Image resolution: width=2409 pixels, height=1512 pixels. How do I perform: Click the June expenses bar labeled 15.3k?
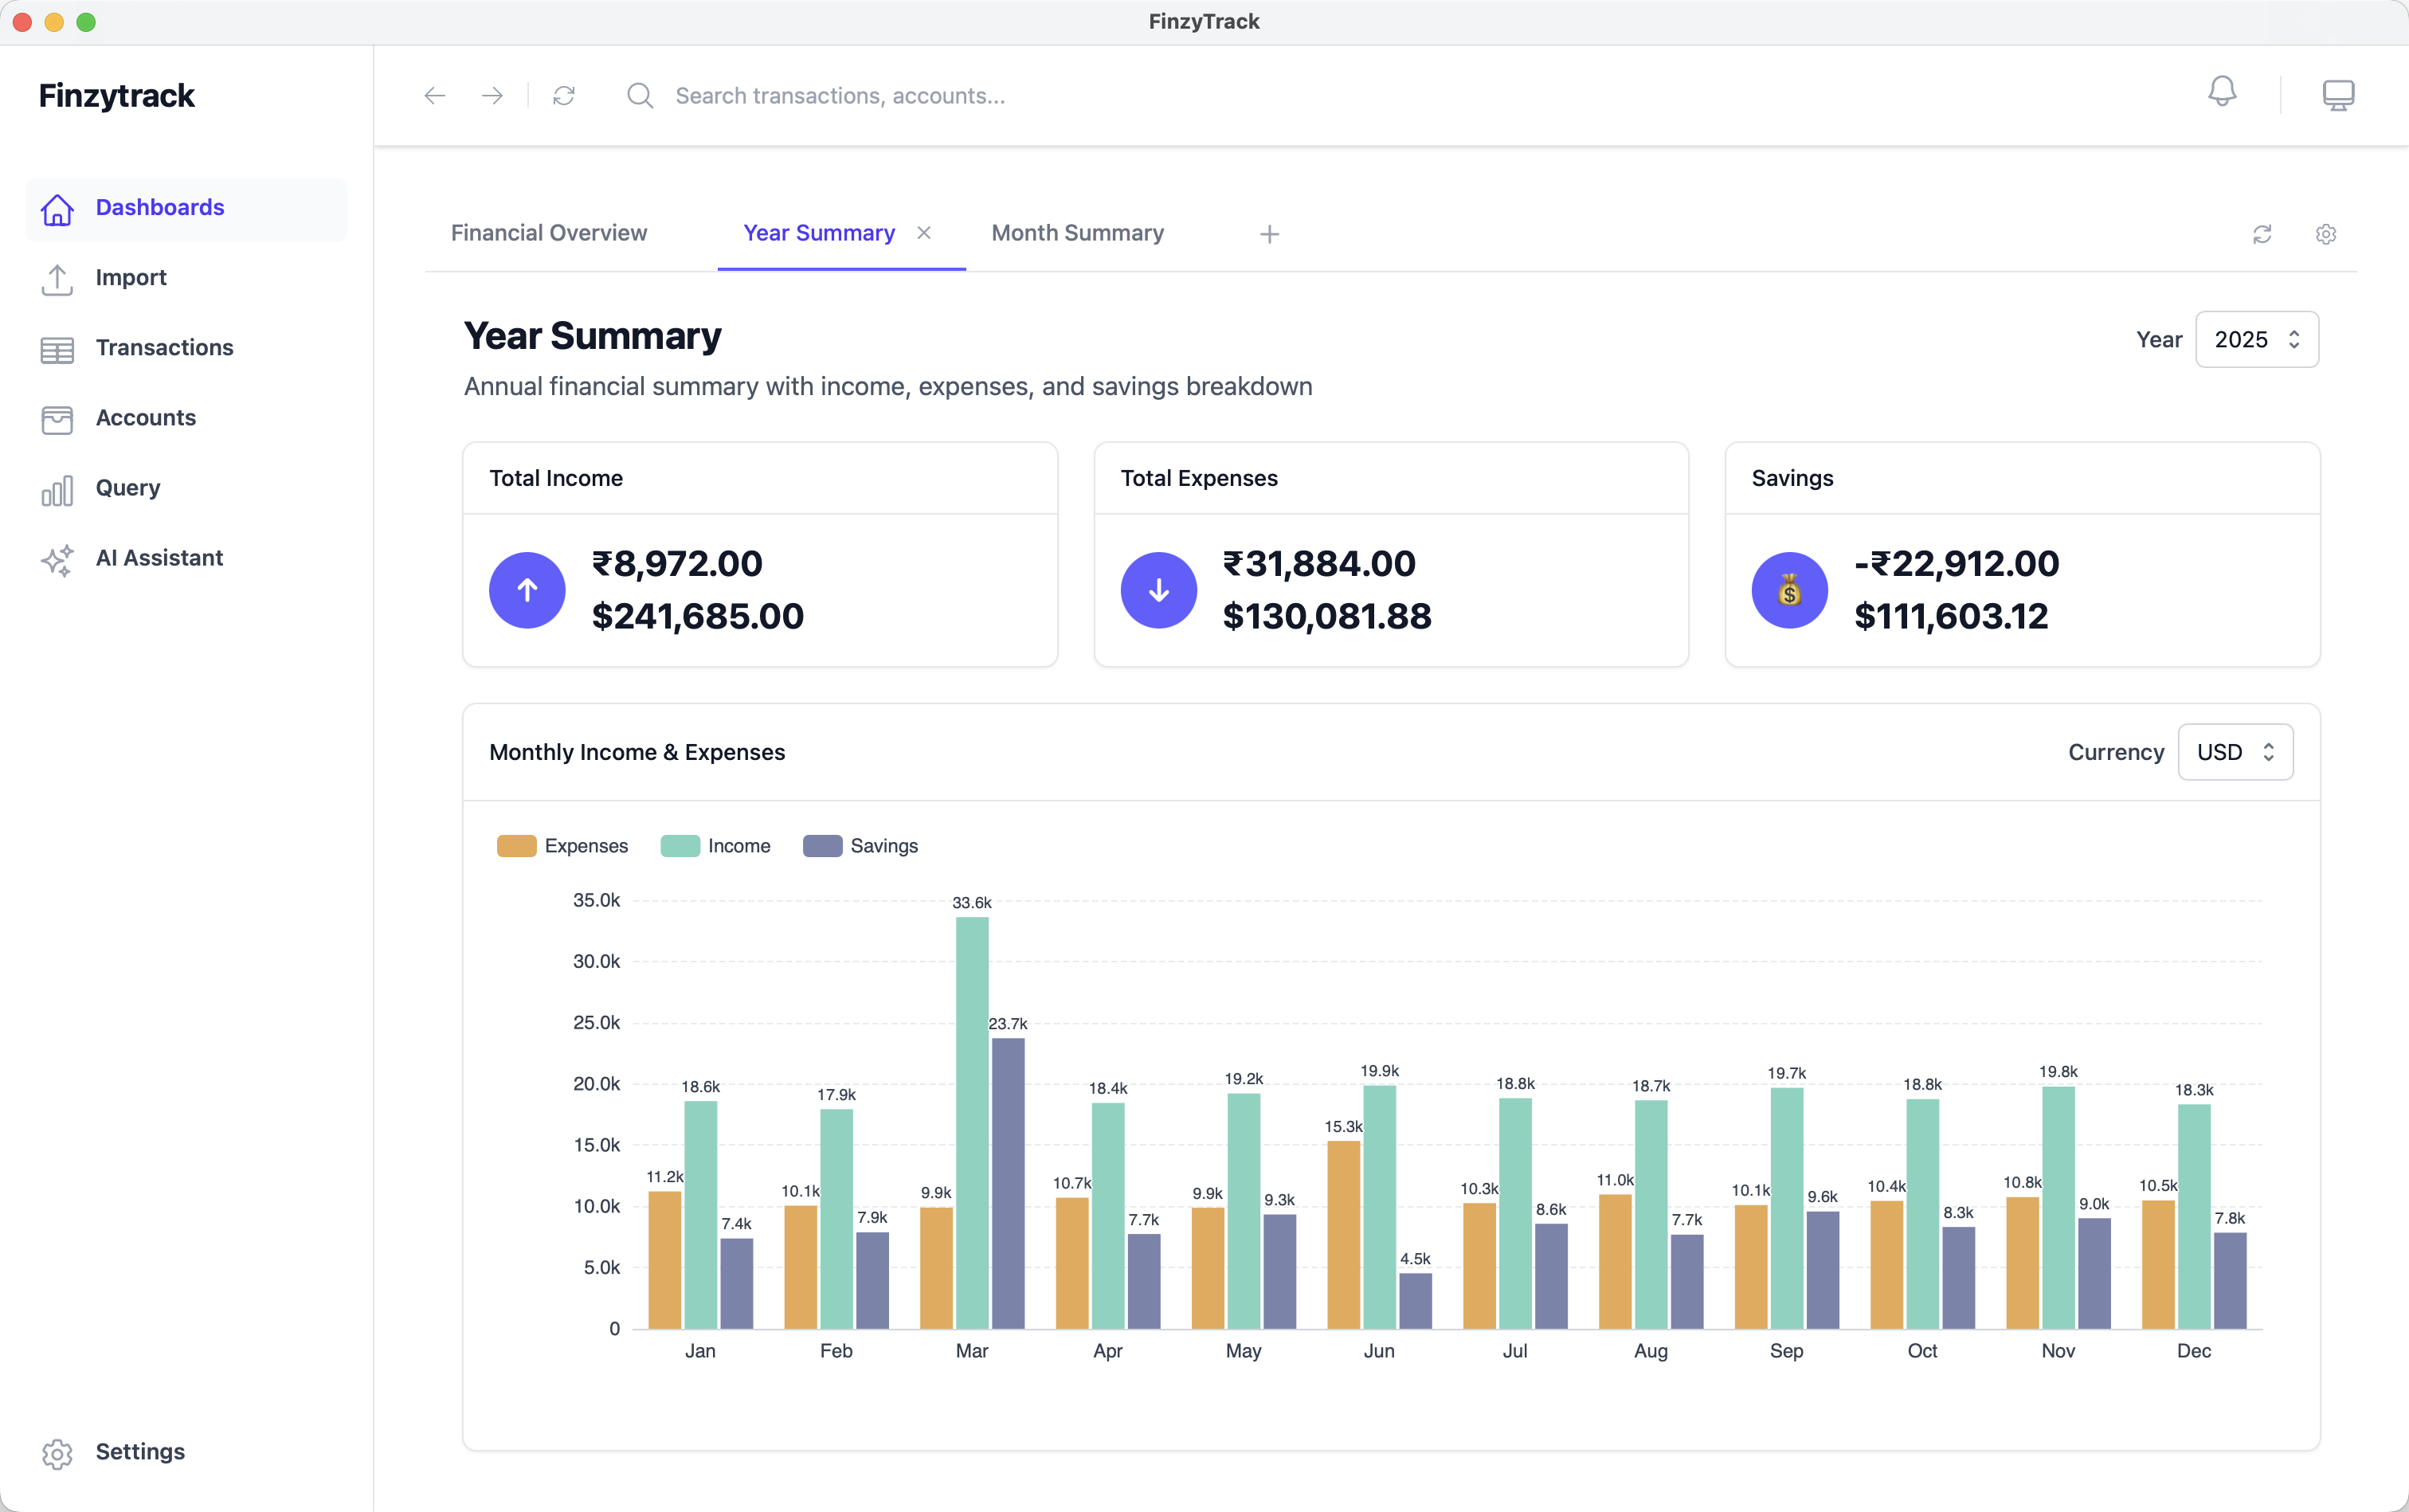[x=1343, y=1235]
